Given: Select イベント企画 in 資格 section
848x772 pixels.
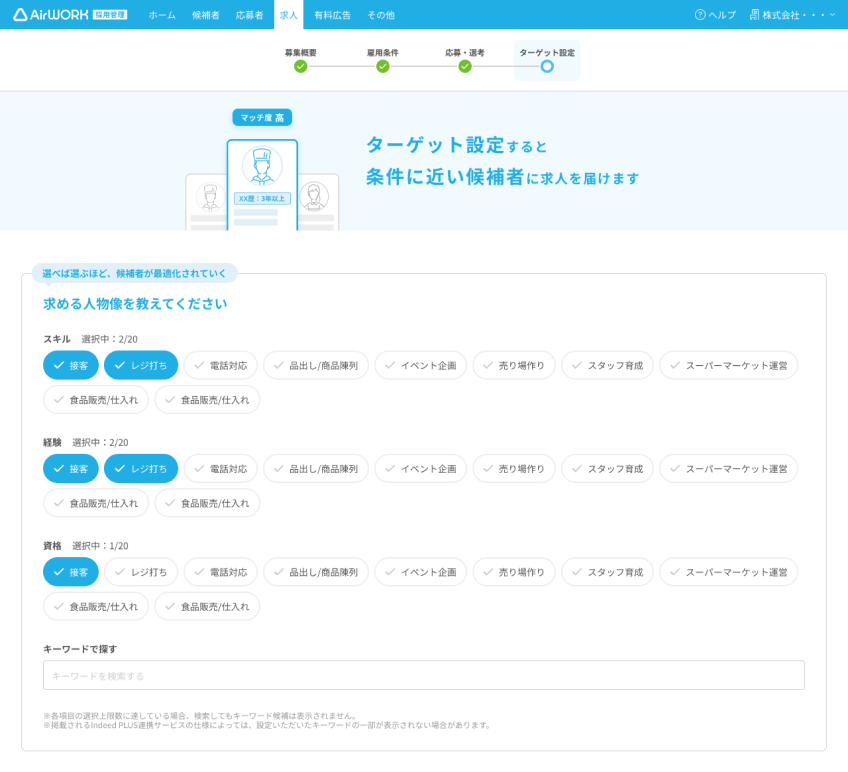Looking at the screenshot, I should (x=421, y=572).
